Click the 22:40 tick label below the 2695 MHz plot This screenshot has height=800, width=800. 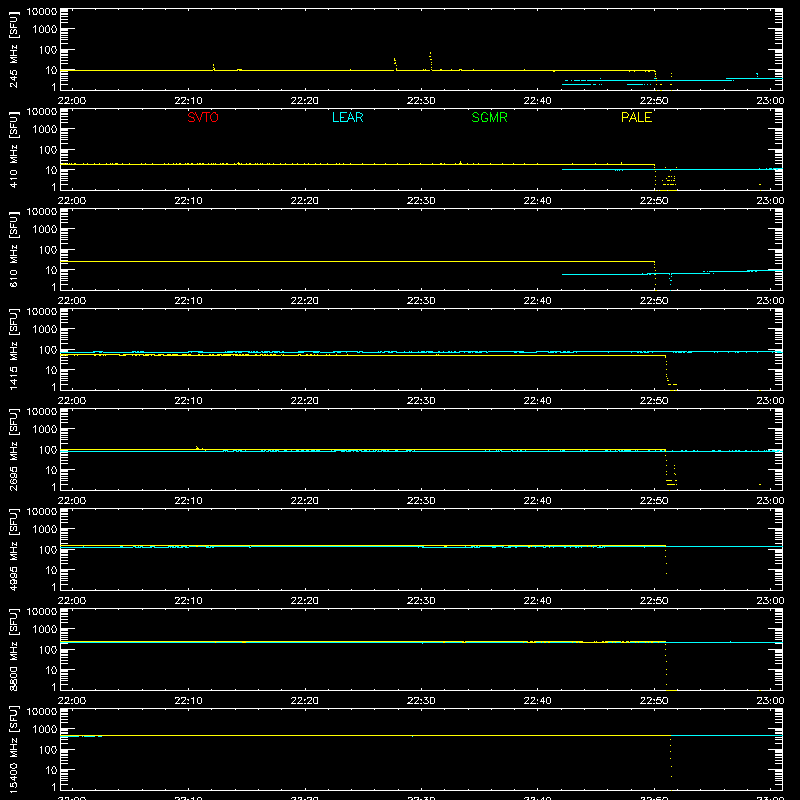537,501
